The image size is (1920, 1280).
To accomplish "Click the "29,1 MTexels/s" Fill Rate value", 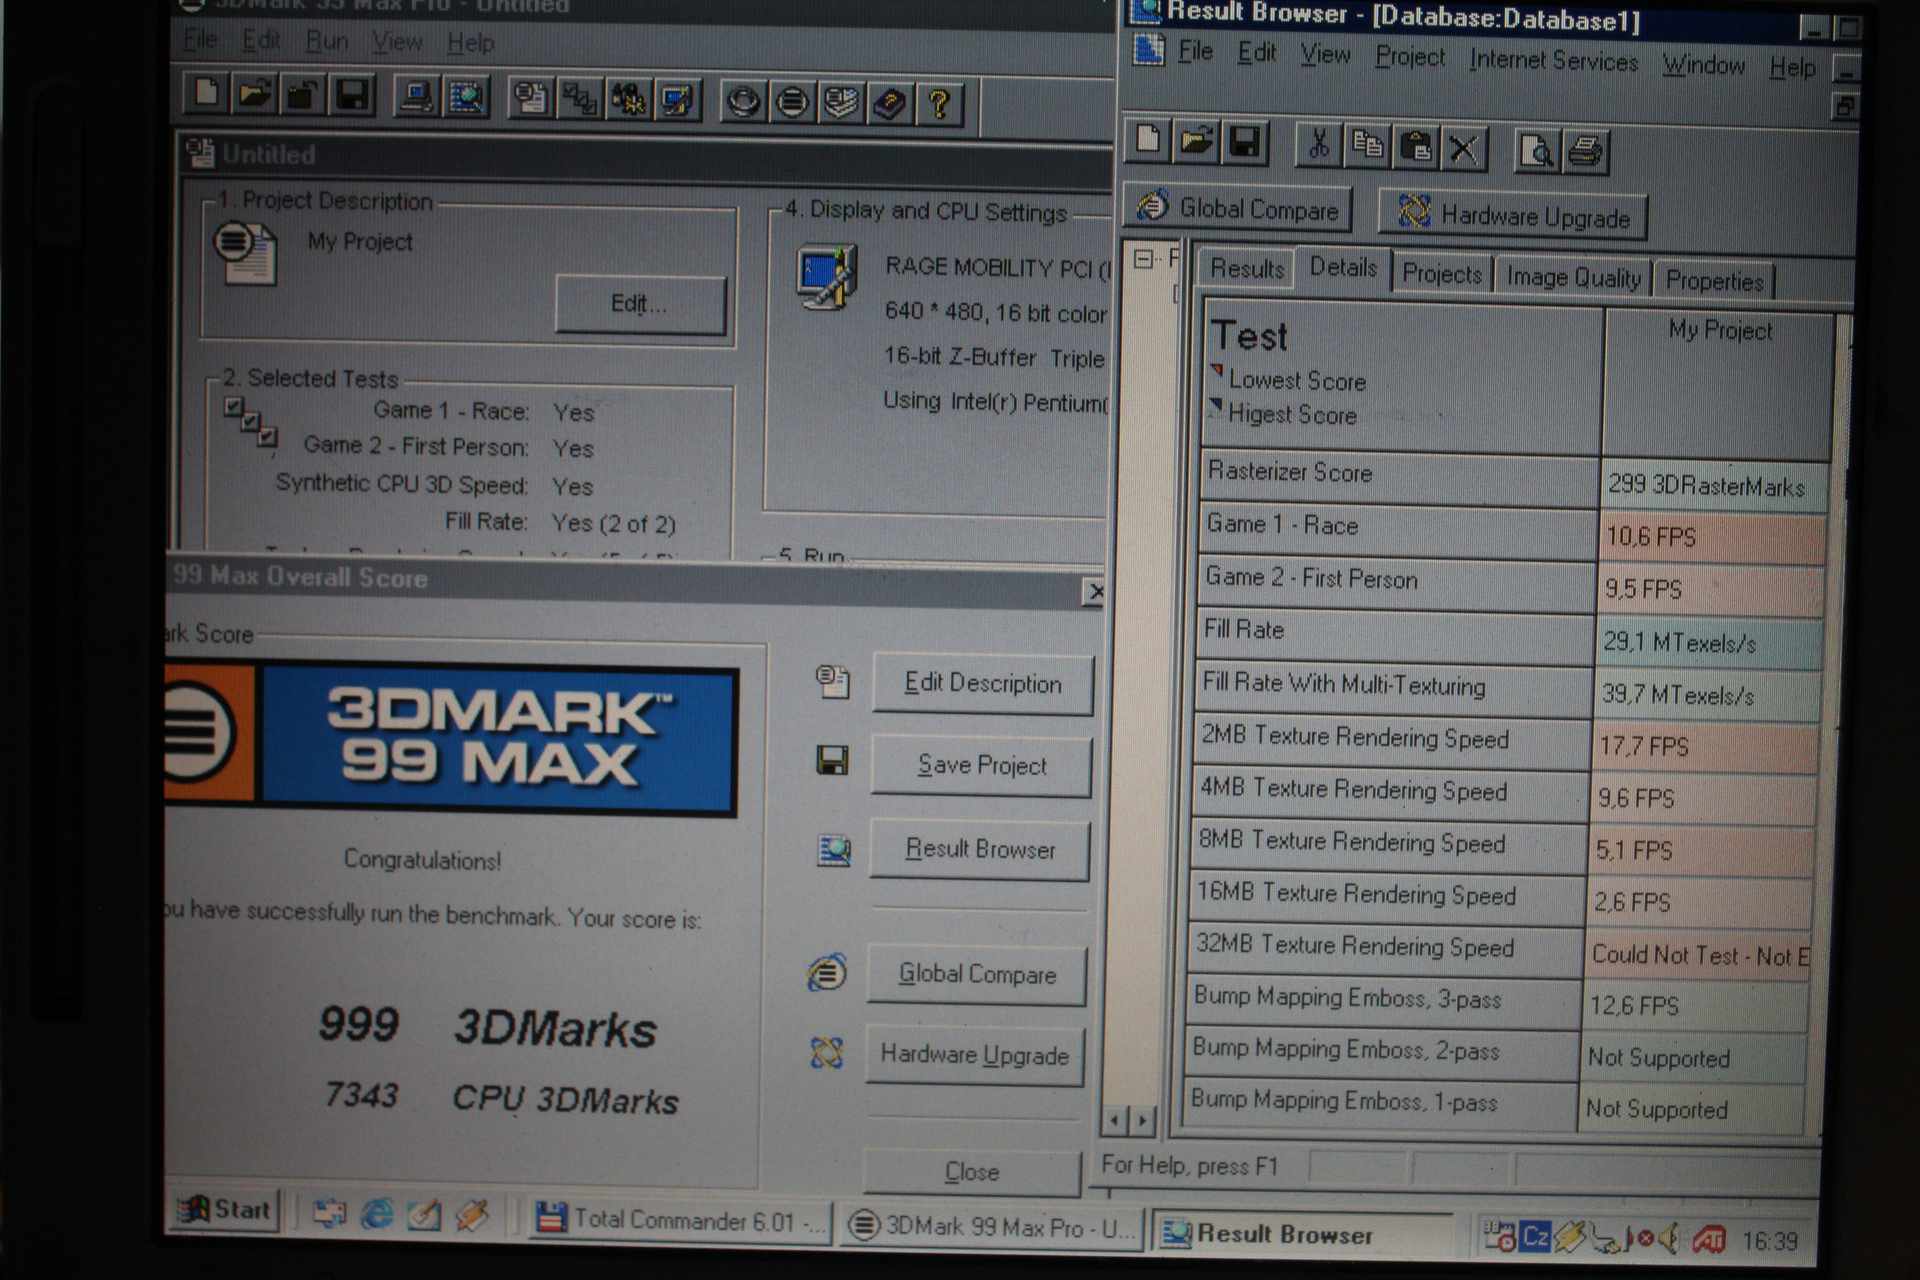I will pos(1680,642).
